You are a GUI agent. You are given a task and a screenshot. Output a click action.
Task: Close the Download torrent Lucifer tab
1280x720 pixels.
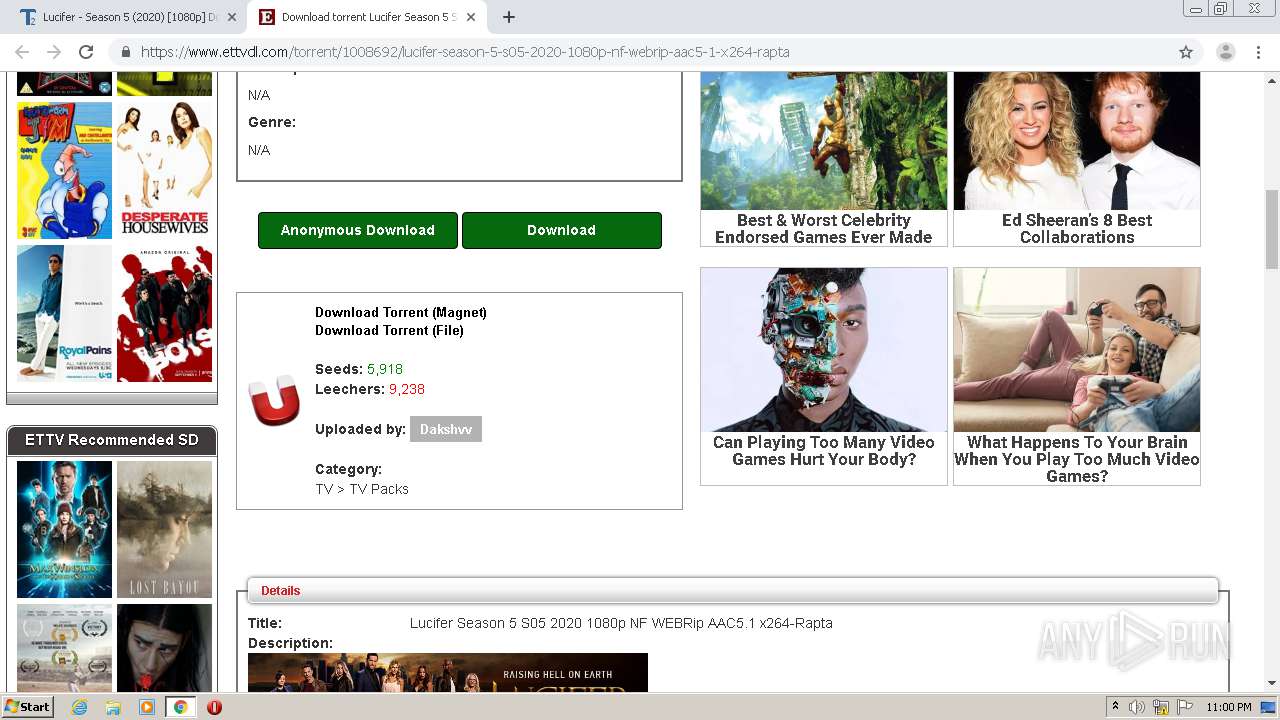coord(470,17)
